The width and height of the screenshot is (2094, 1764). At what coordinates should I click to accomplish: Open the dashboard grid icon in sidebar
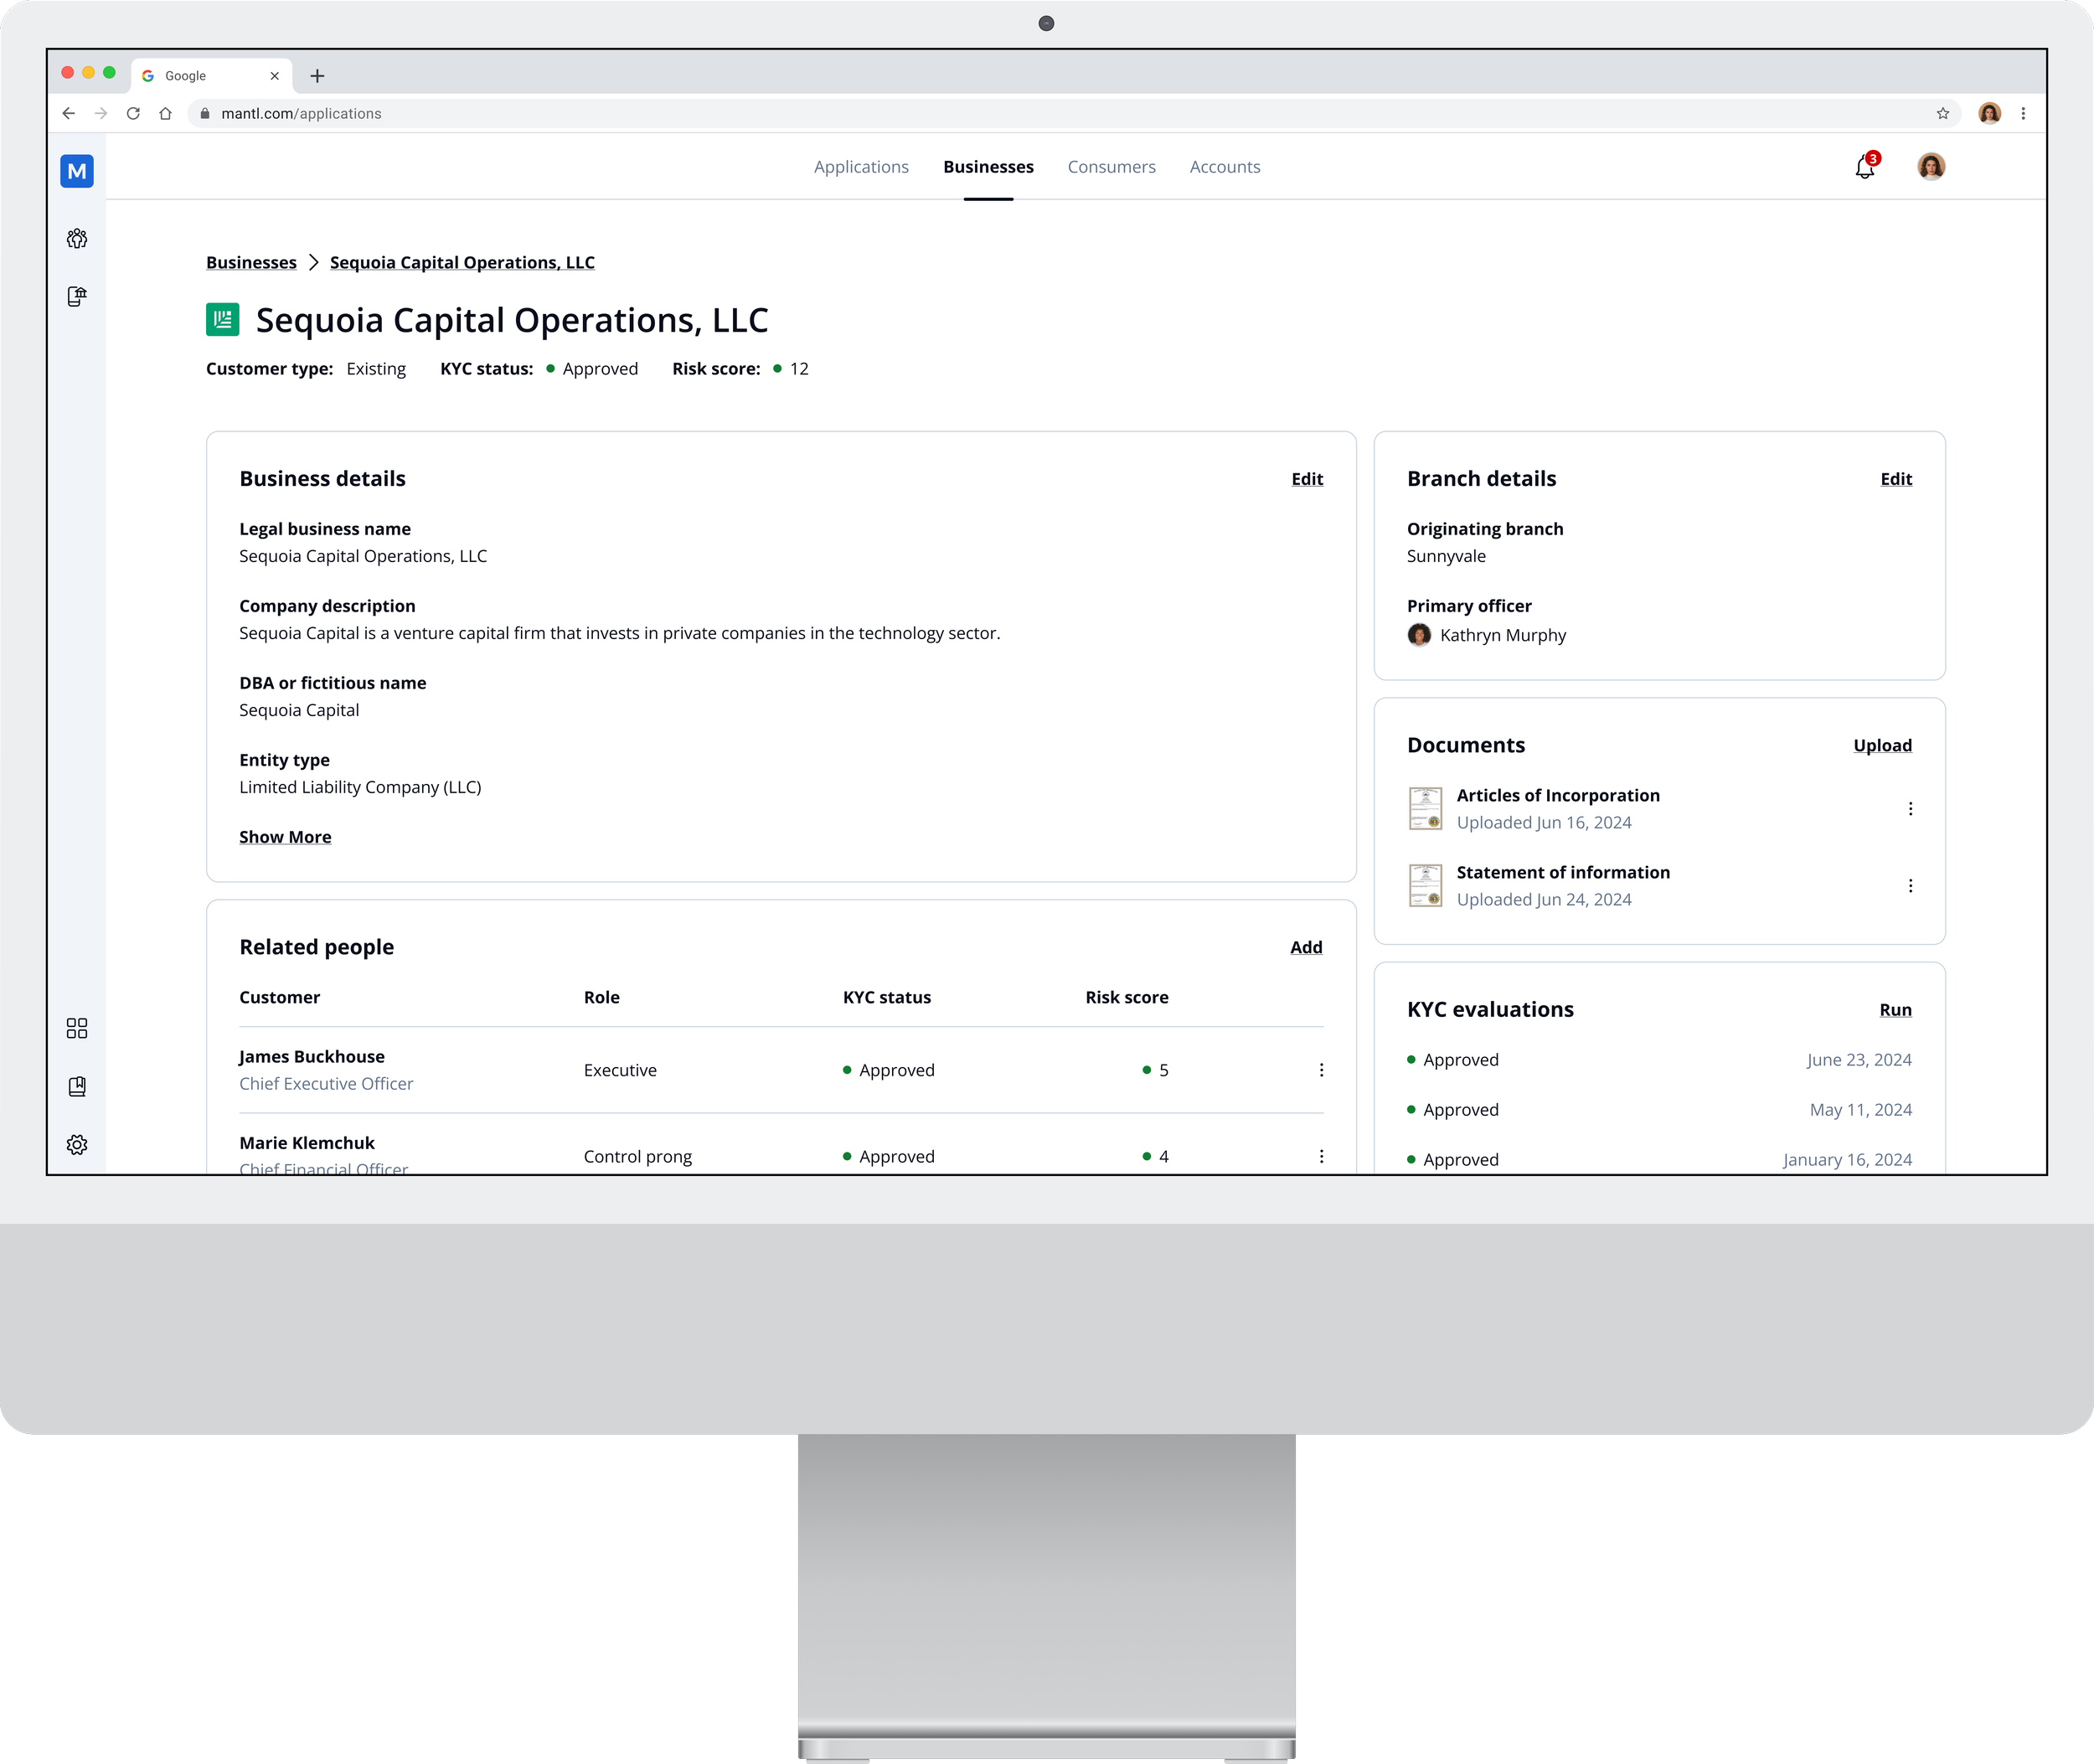click(x=77, y=1028)
